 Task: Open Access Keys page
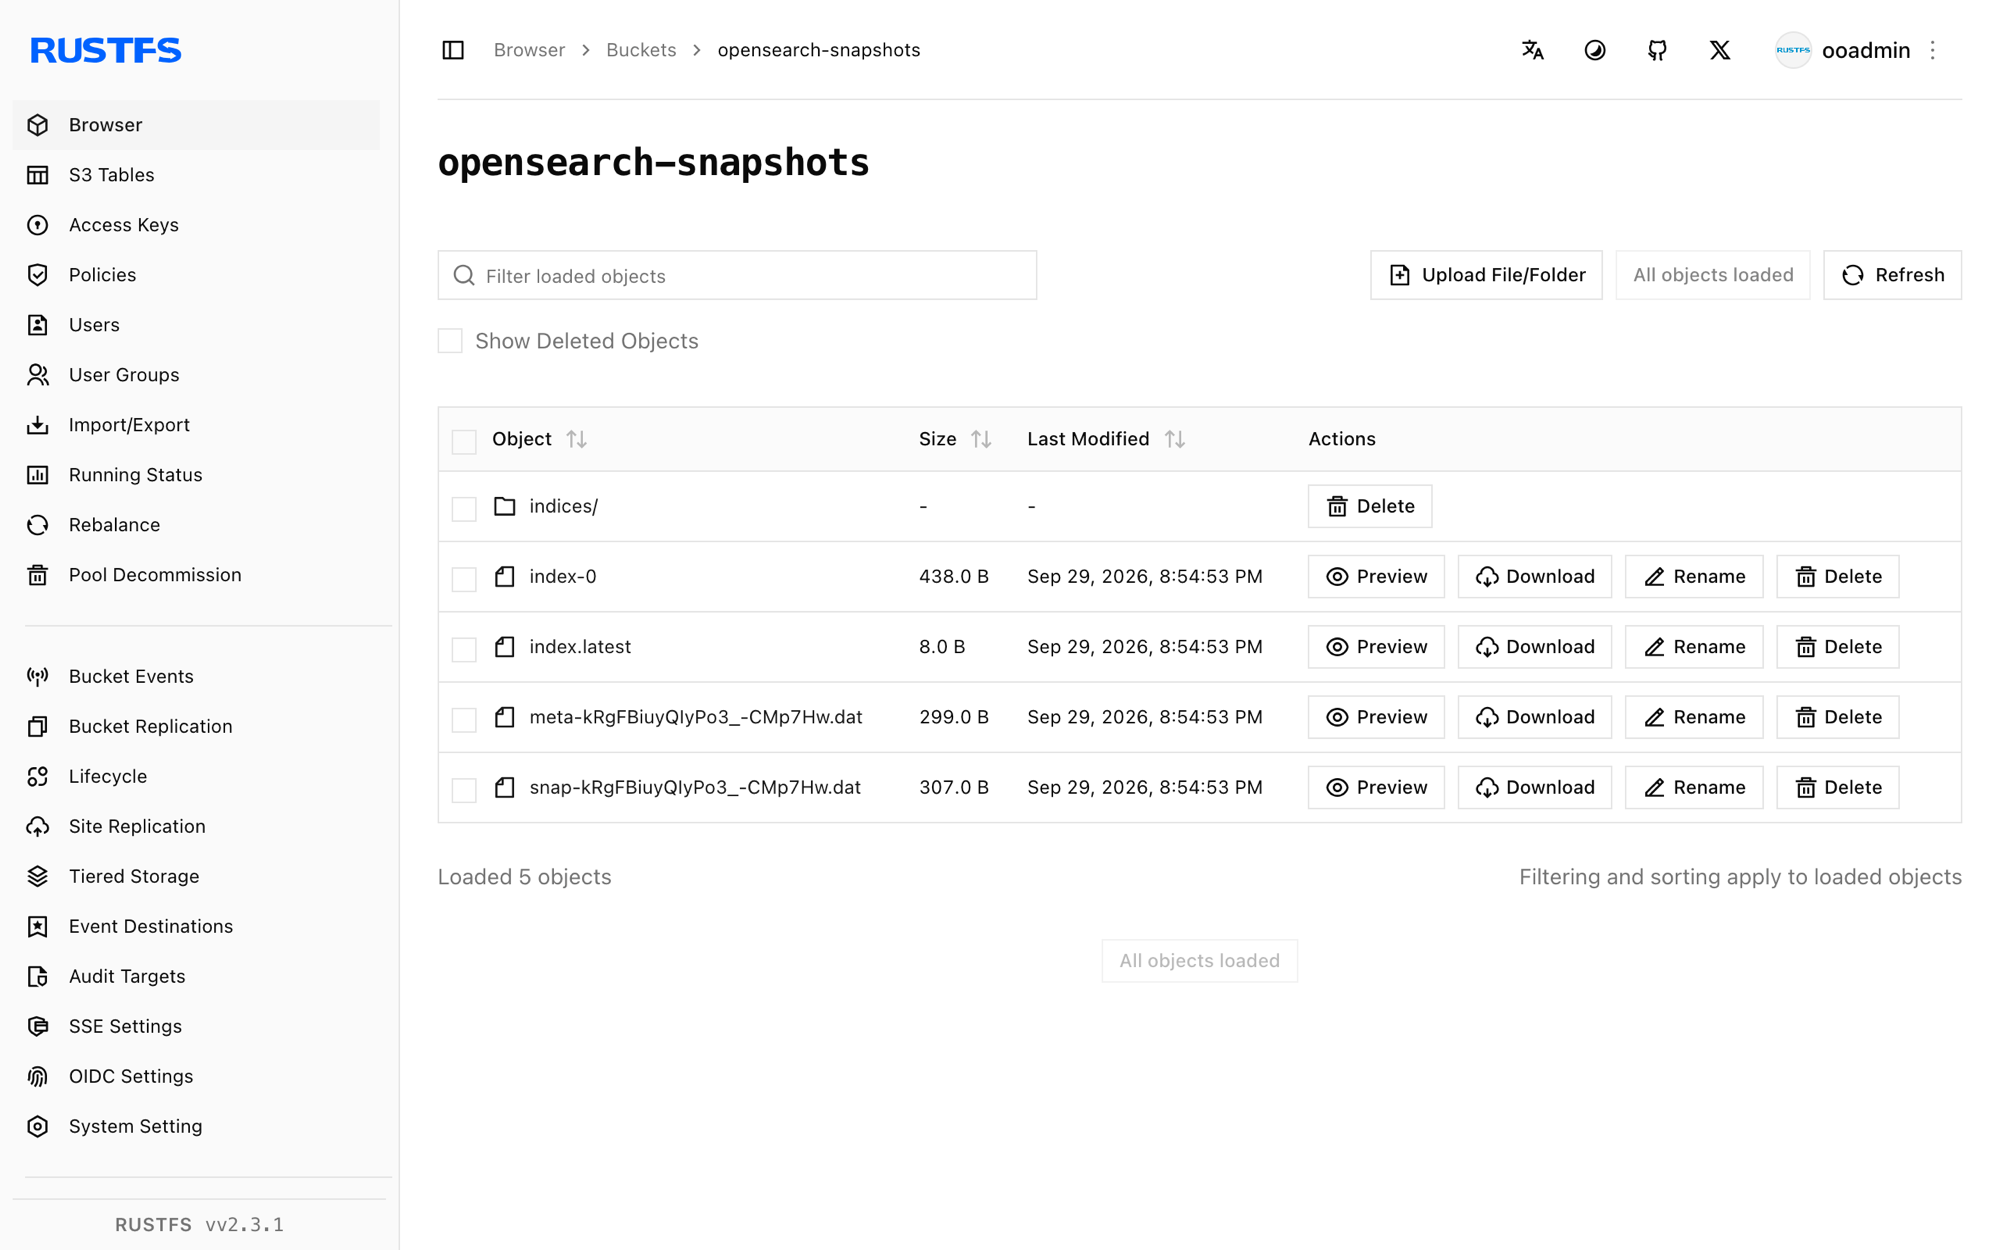[x=196, y=225]
